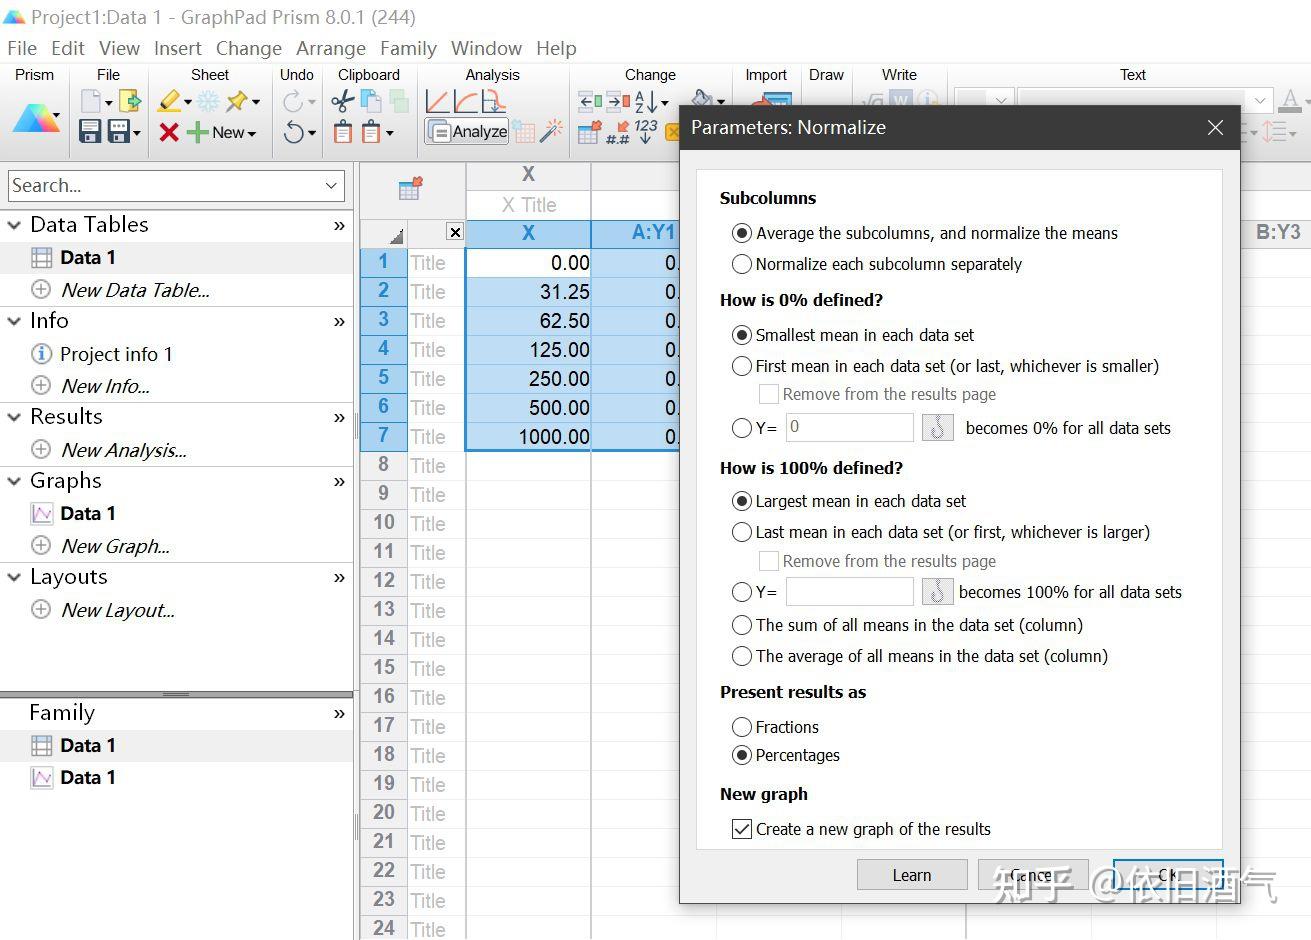1311x940 pixels.
Task: Click the linear regression analysis icon
Action: (x=438, y=101)
